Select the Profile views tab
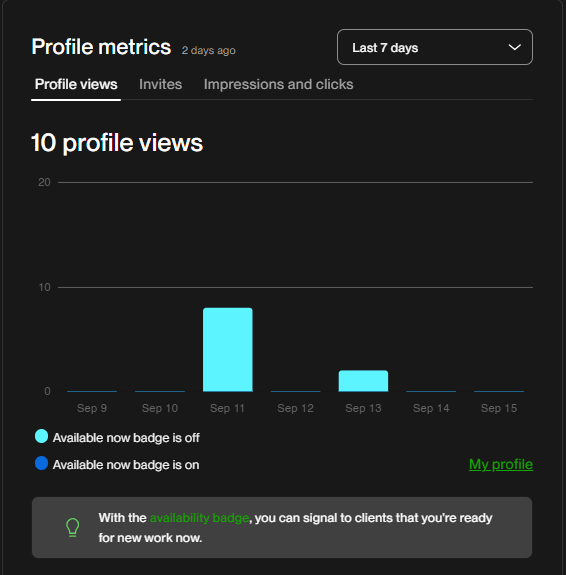The image size is (566, 575). pos(76,84)
